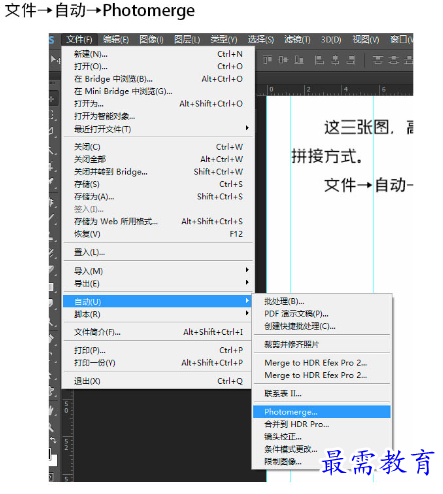The image size is (443, 494).
Task: Select 存储为 Web 所用格式...
Action: [x=157, y=221]
